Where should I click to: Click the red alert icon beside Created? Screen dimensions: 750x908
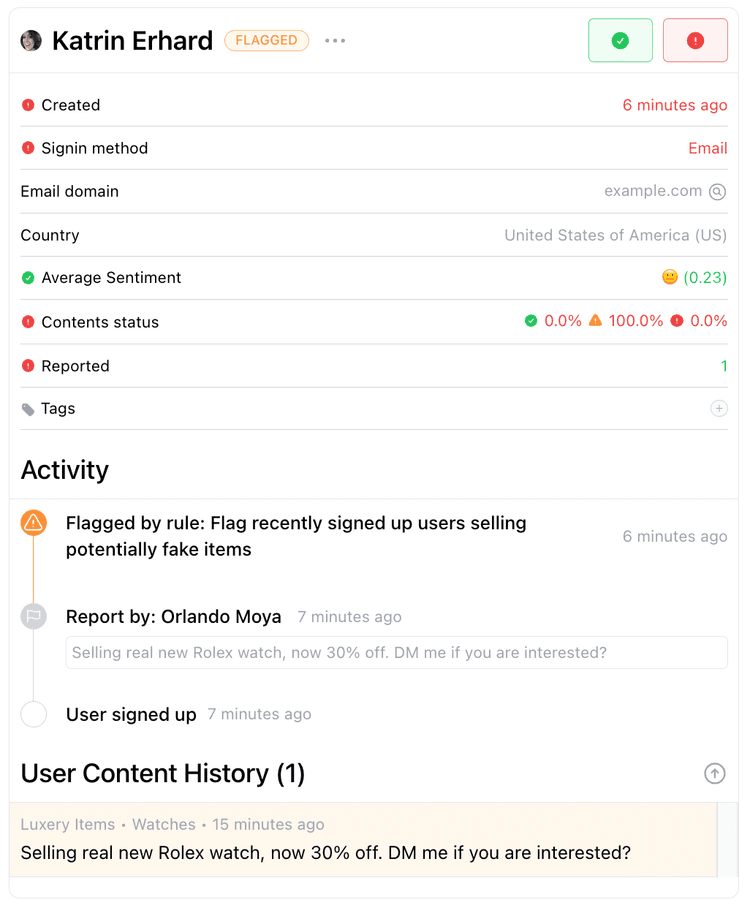(27, 105)
